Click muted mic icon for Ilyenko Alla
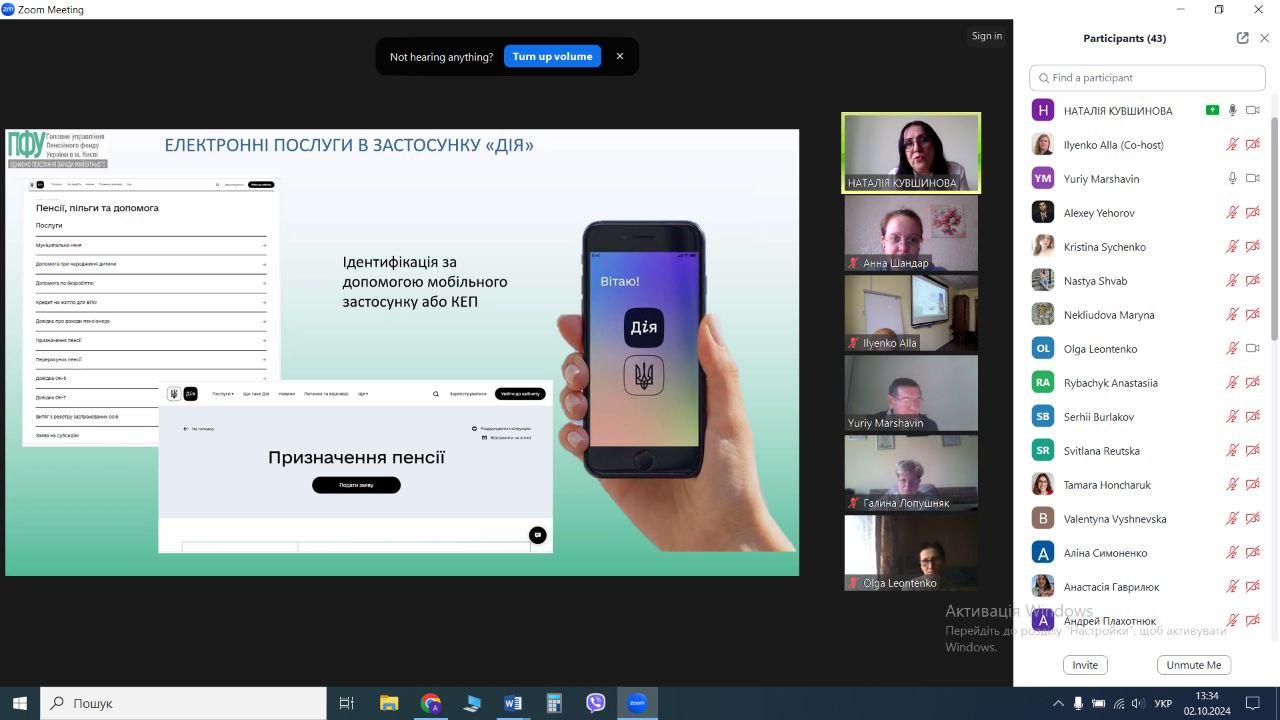This screenshot has width=1280, height=720. pyautogui.click(x=1232, y=144)
